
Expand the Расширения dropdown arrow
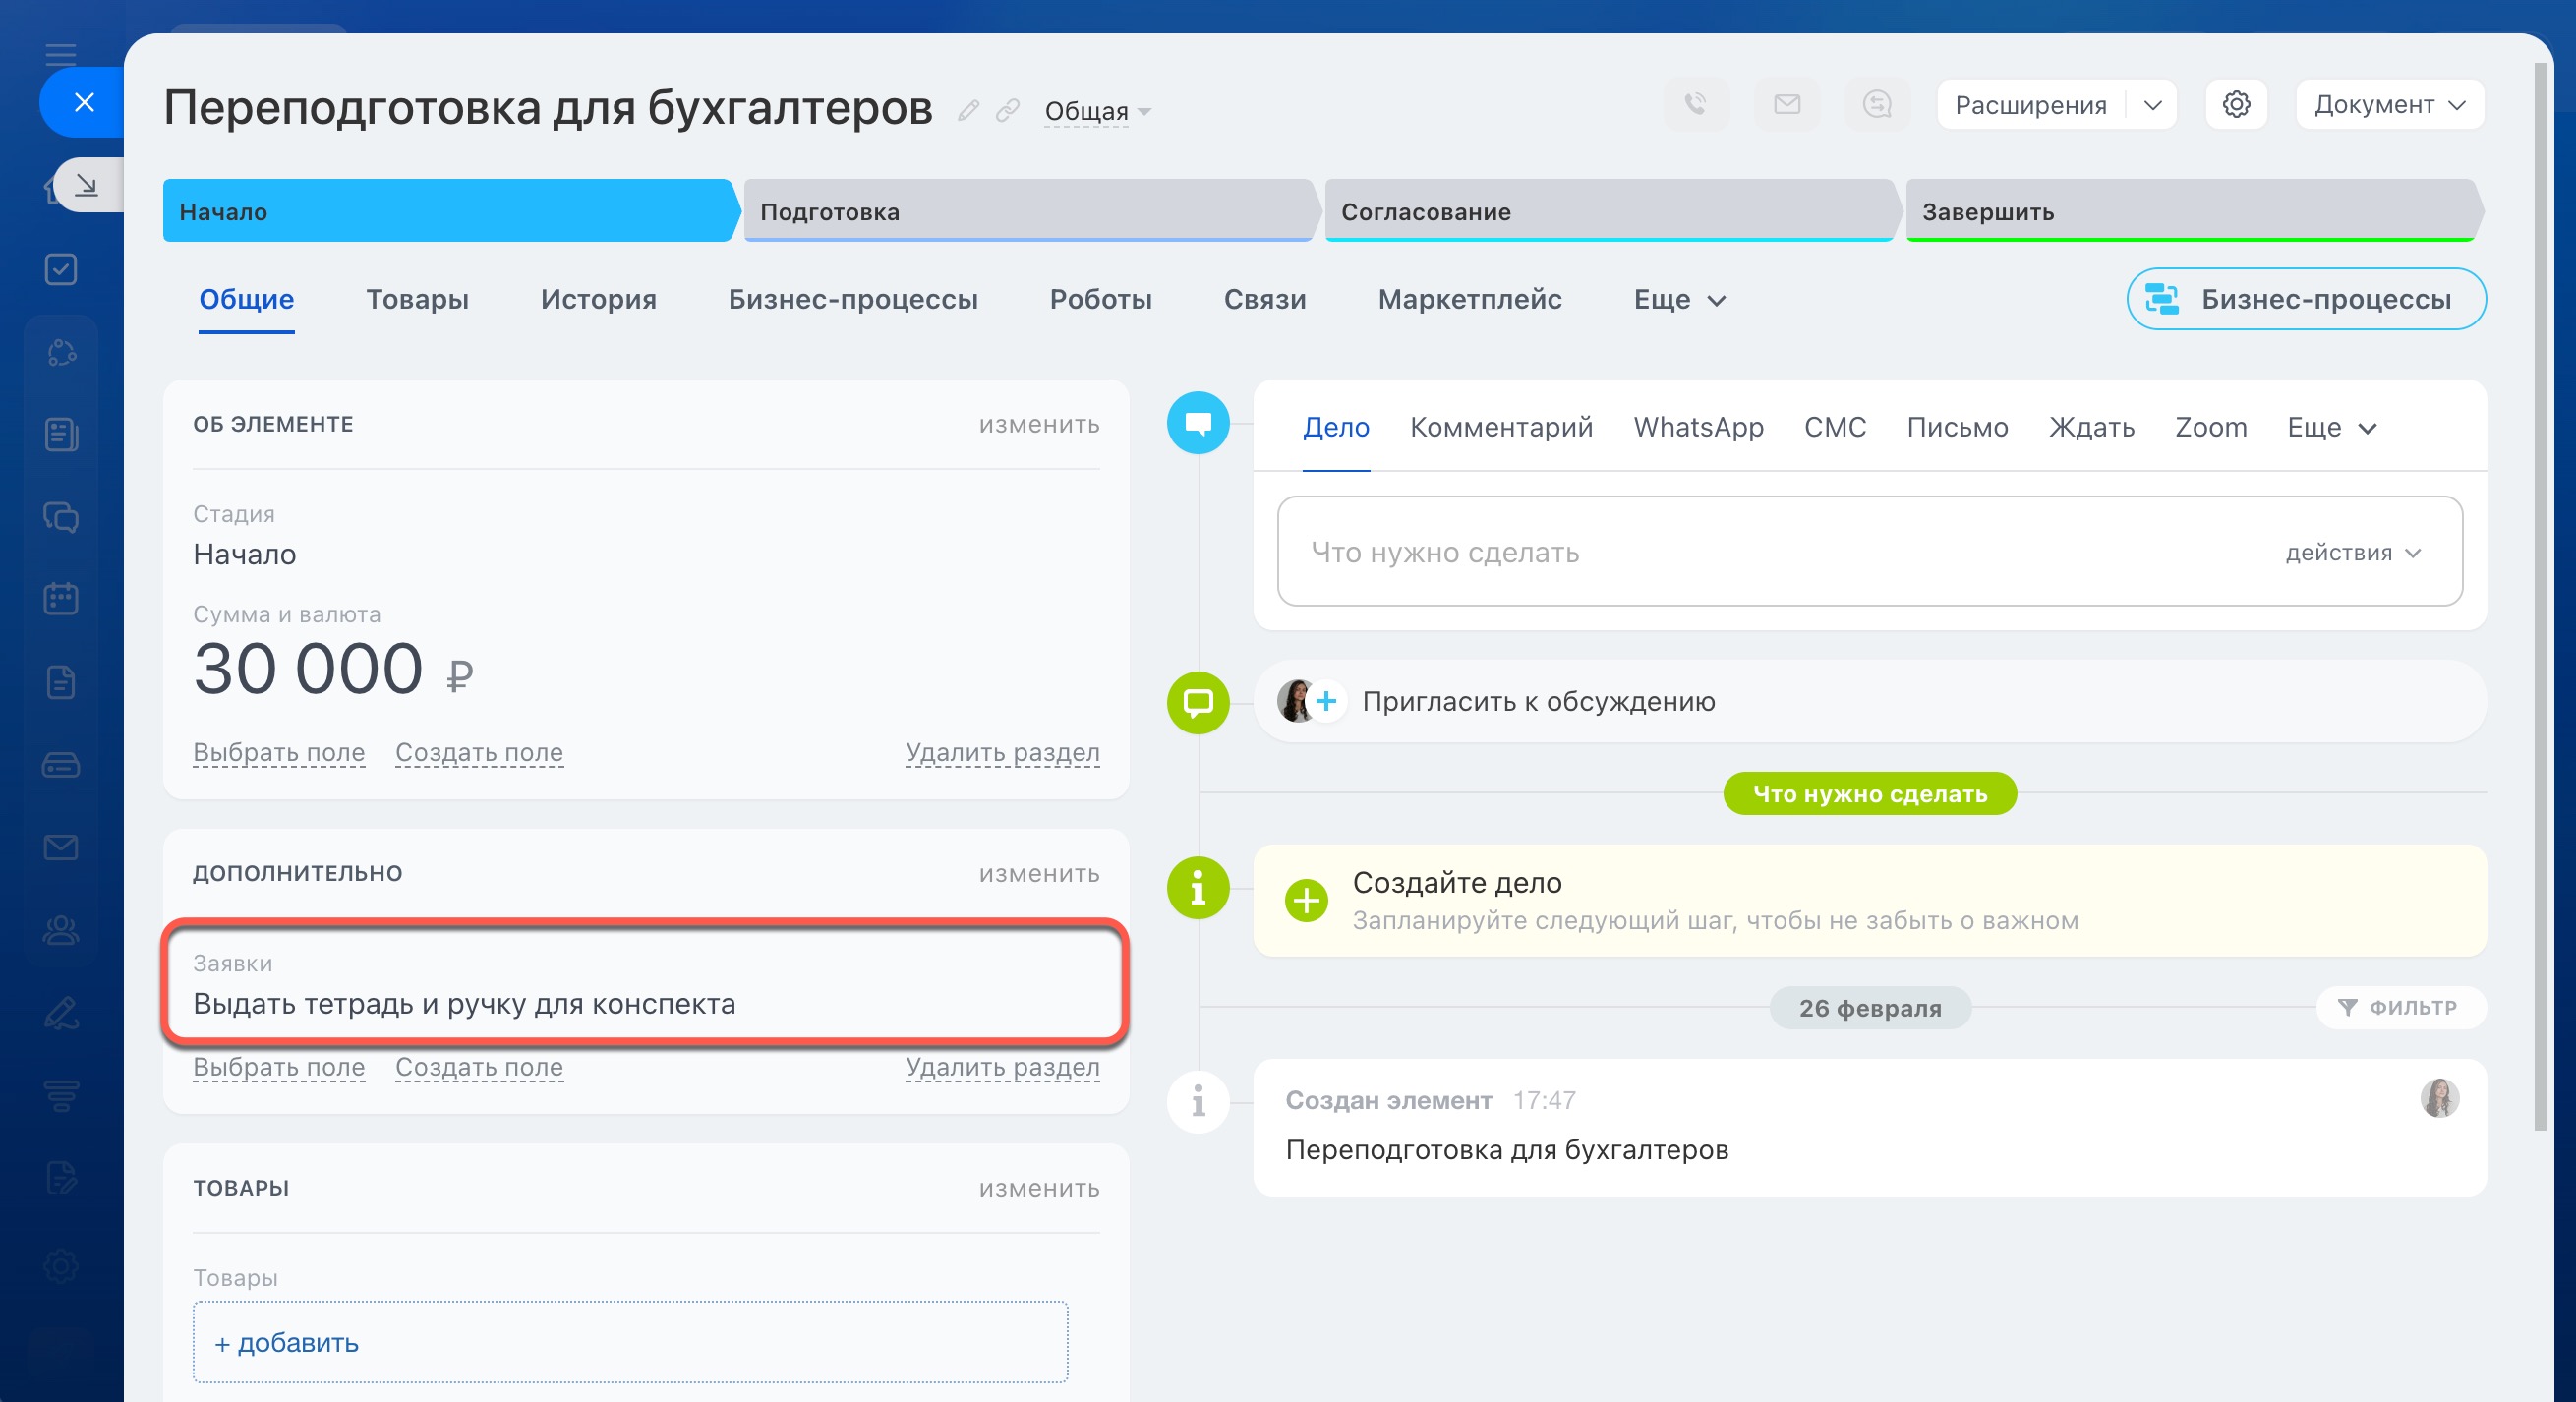pos(2153,105)
